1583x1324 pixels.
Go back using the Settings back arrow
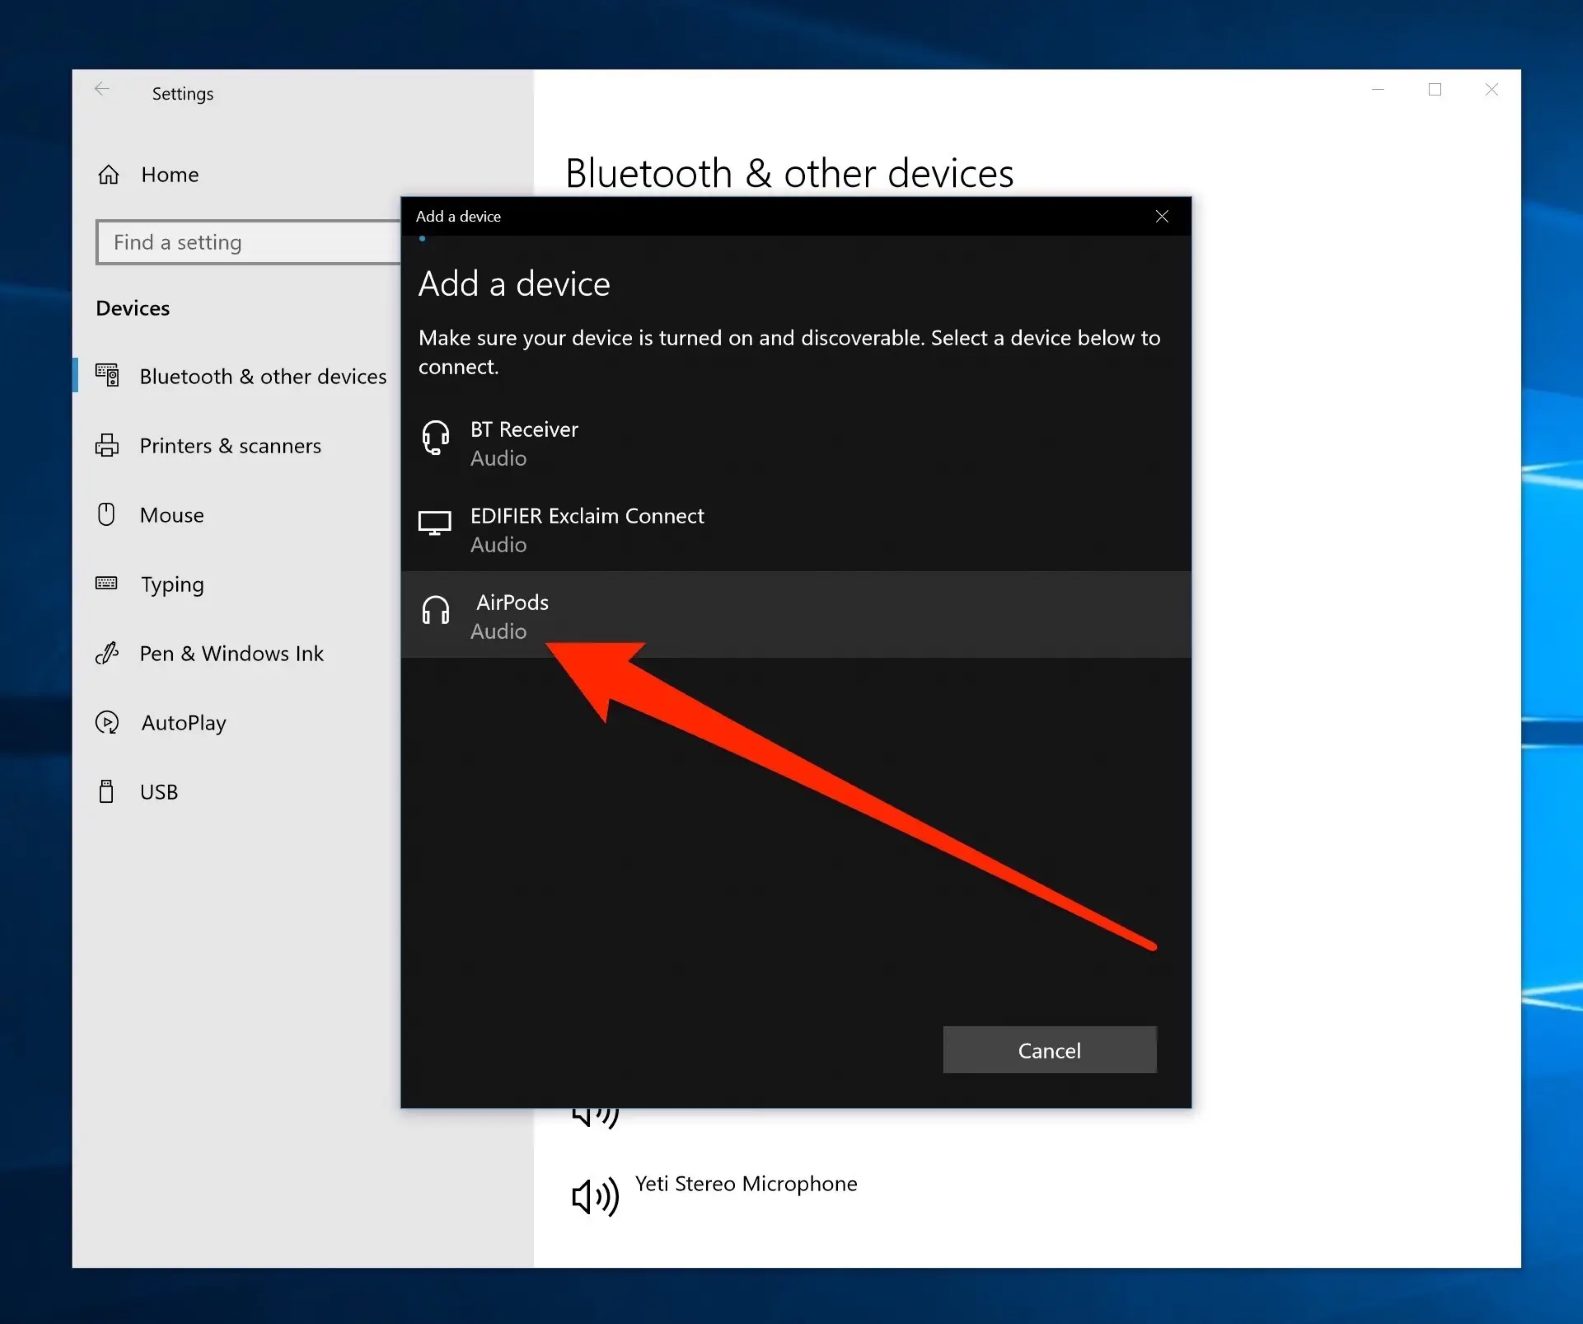[102, 90]
